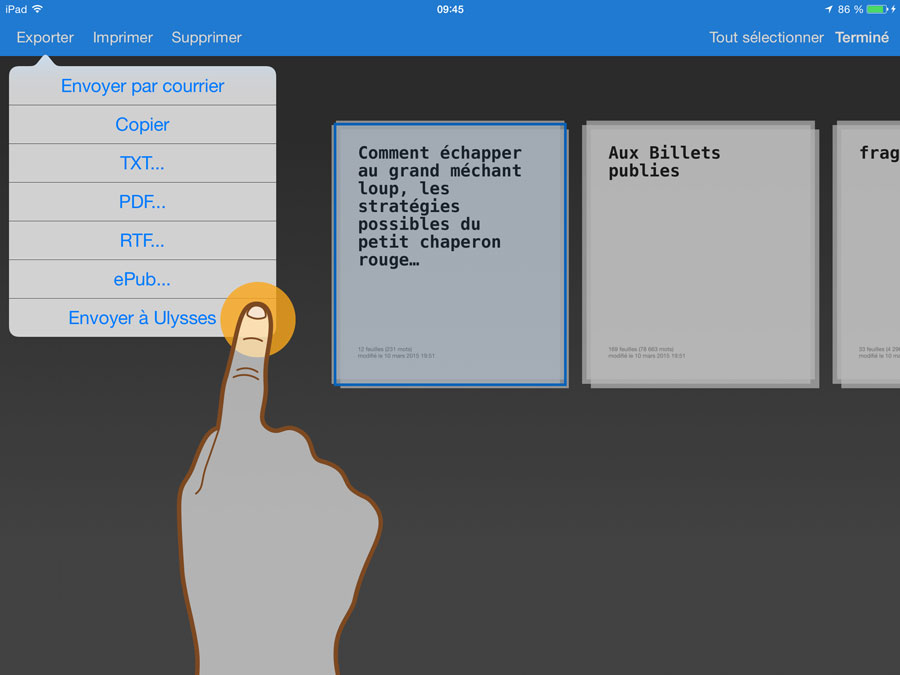This screenshot has height=675, width=900.
Task: Tap Supprimer in the top bar
Action: pos(207,37)
